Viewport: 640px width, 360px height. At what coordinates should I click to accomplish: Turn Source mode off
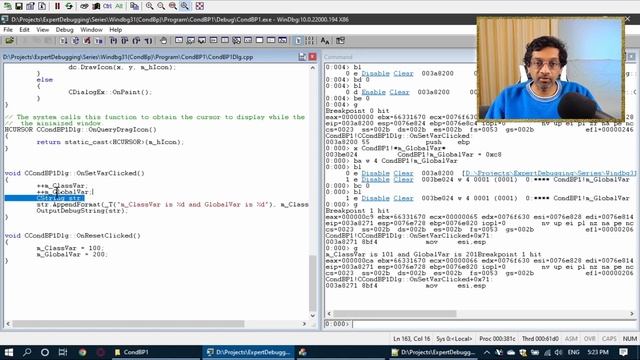[x=309, y=40]
